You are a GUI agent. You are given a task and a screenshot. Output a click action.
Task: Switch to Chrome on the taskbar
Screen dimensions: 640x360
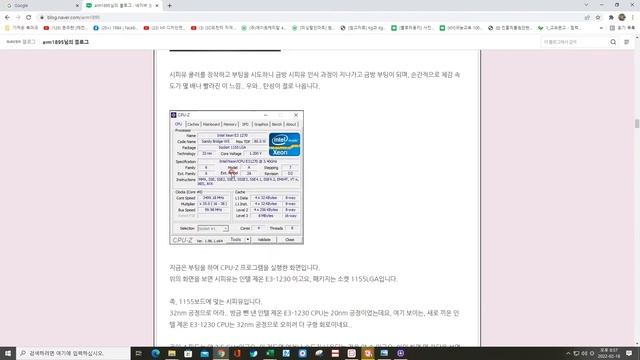point(221,353)
